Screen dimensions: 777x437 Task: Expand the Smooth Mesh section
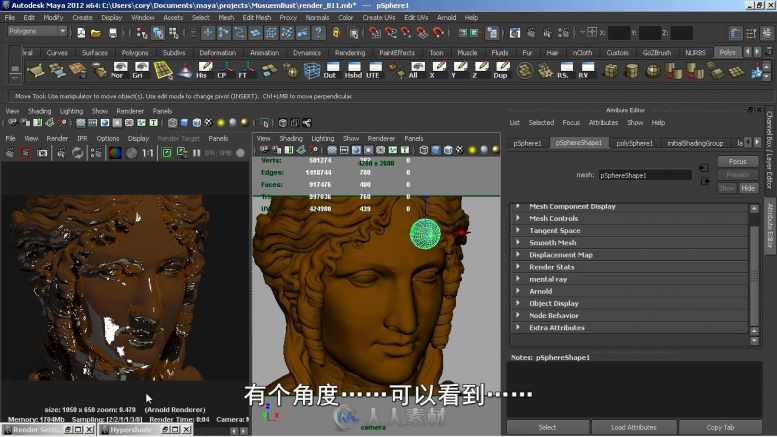(629, 243)
